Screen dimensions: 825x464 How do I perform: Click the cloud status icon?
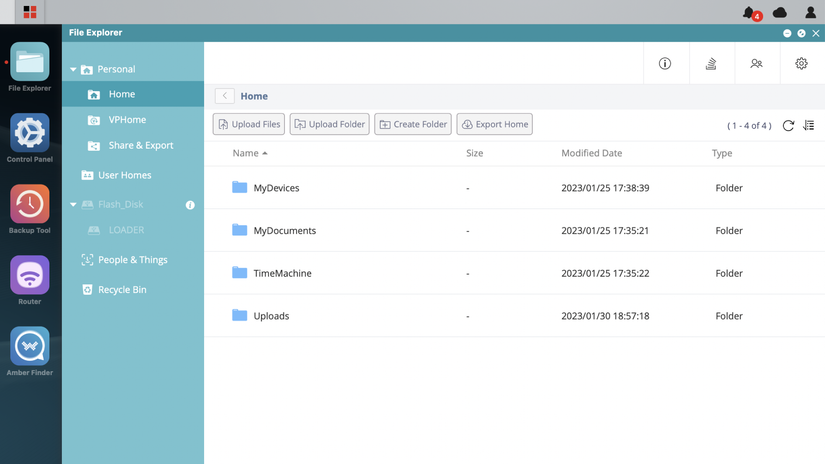click(x=780, y=12)
